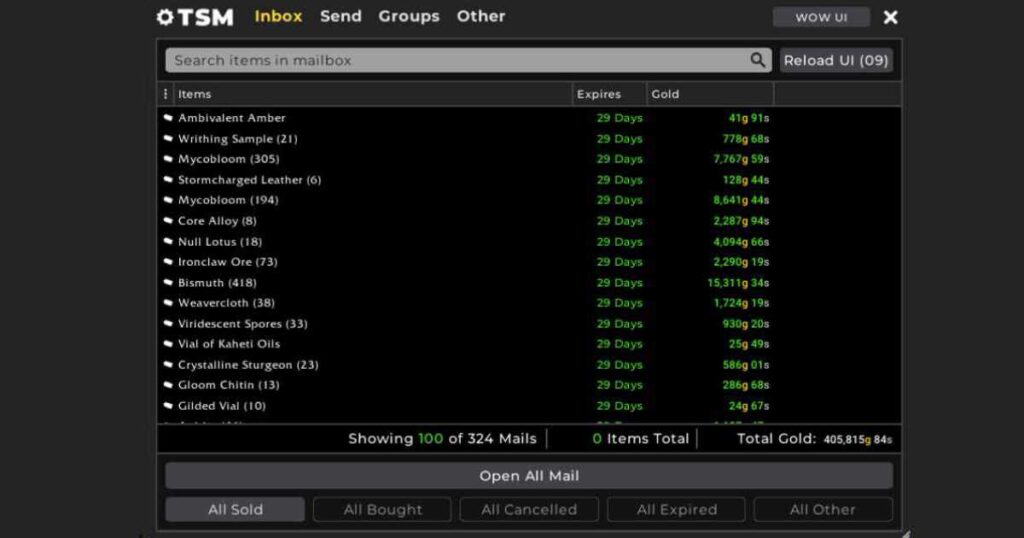Click the mail icon beside Bismuth (418)

(168, 283)
